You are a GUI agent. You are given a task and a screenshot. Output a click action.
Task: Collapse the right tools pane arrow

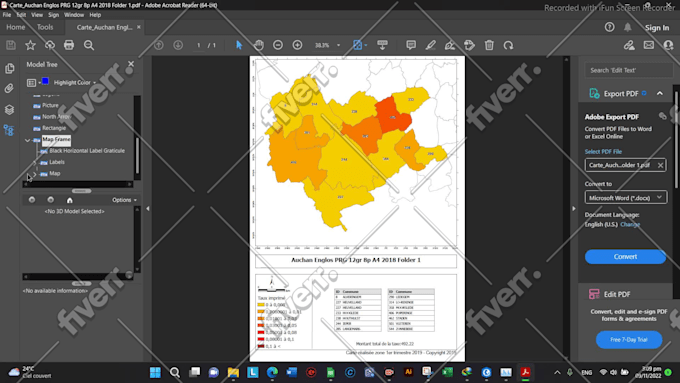tap(574, 209)
